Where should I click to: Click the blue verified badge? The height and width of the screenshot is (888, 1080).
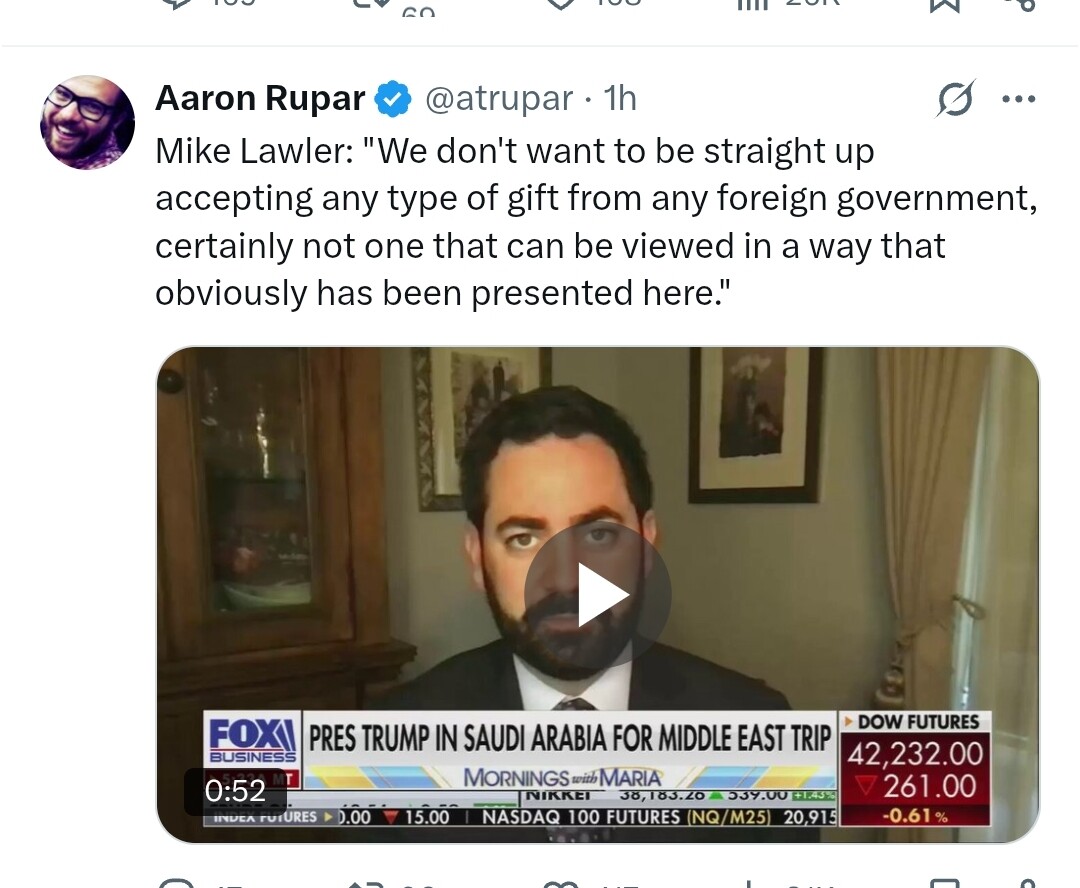(393, 99)
